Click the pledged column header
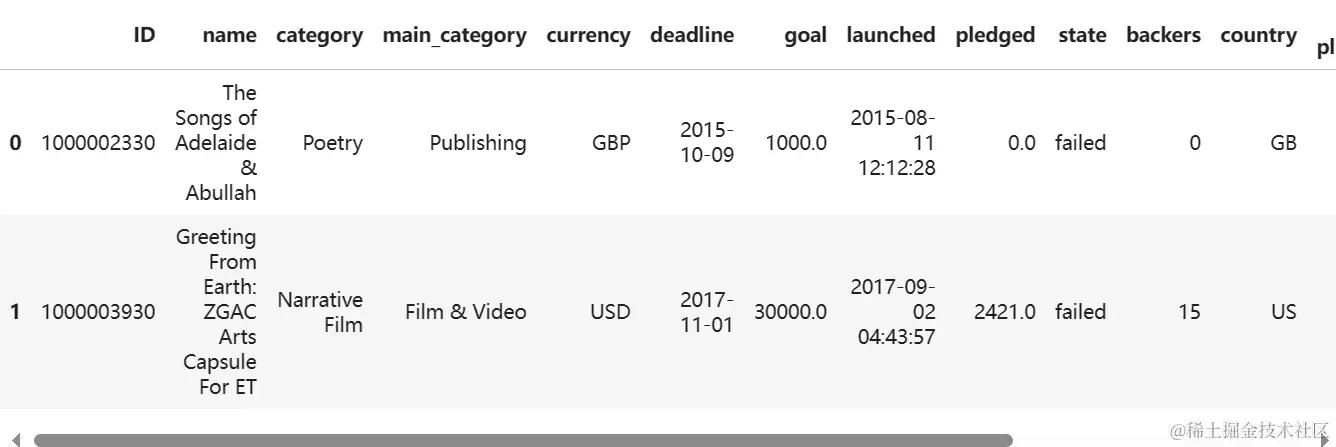Screen dimensions: 1336x447 995,35
